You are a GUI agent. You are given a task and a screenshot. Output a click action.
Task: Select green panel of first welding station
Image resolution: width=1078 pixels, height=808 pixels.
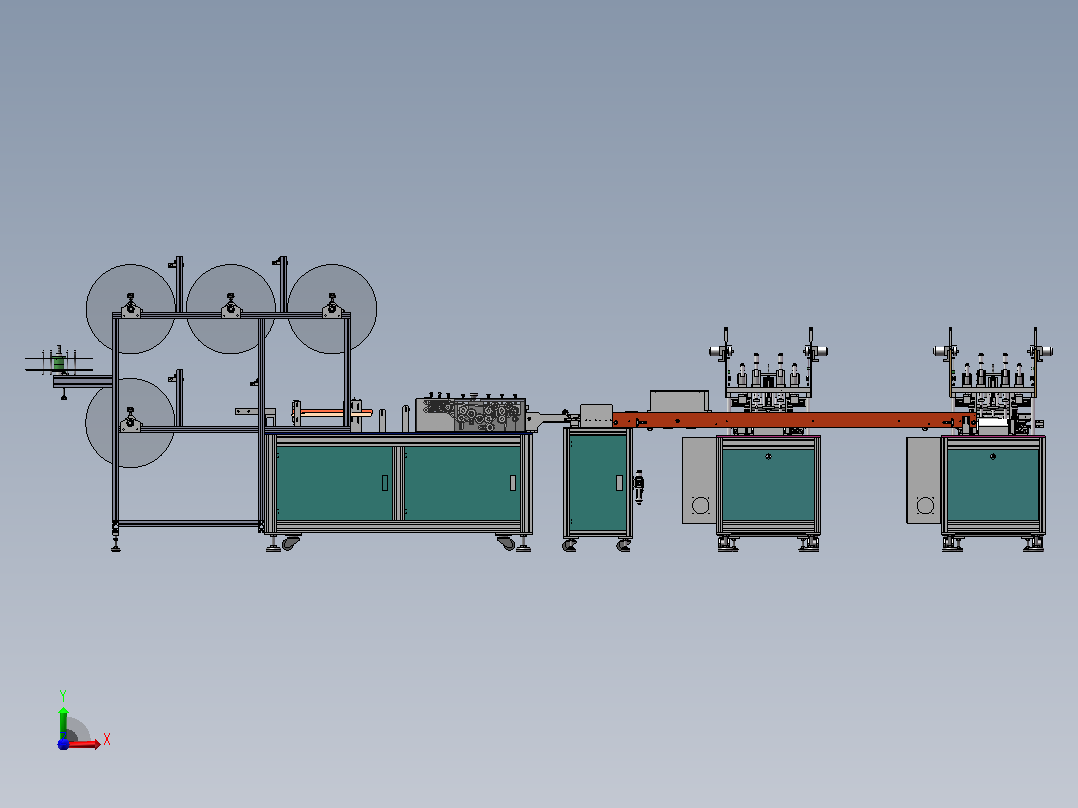768,485
